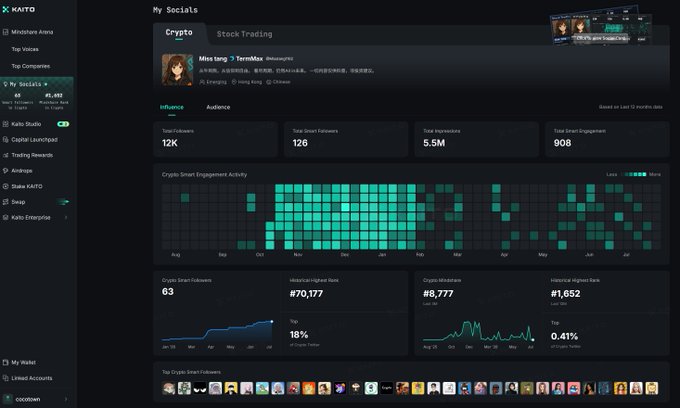Click the Stake KAITO icon
Screen dimensions: 680x408
tap(6, 186)
